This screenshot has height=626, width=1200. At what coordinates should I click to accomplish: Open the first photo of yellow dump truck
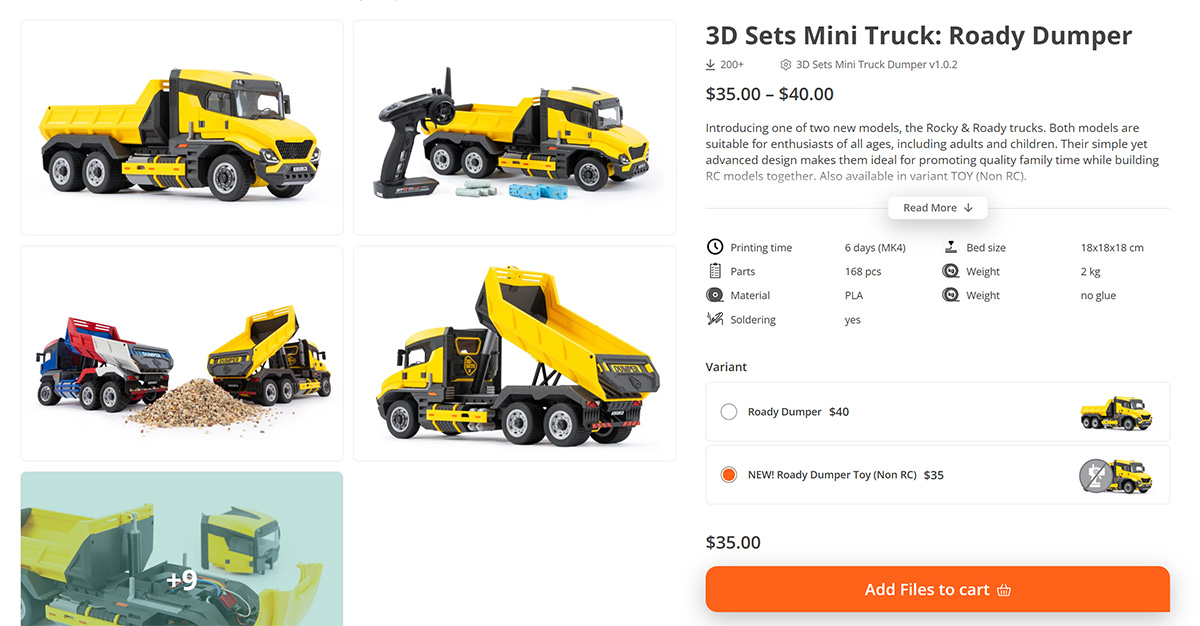click(x=182, y=128)
